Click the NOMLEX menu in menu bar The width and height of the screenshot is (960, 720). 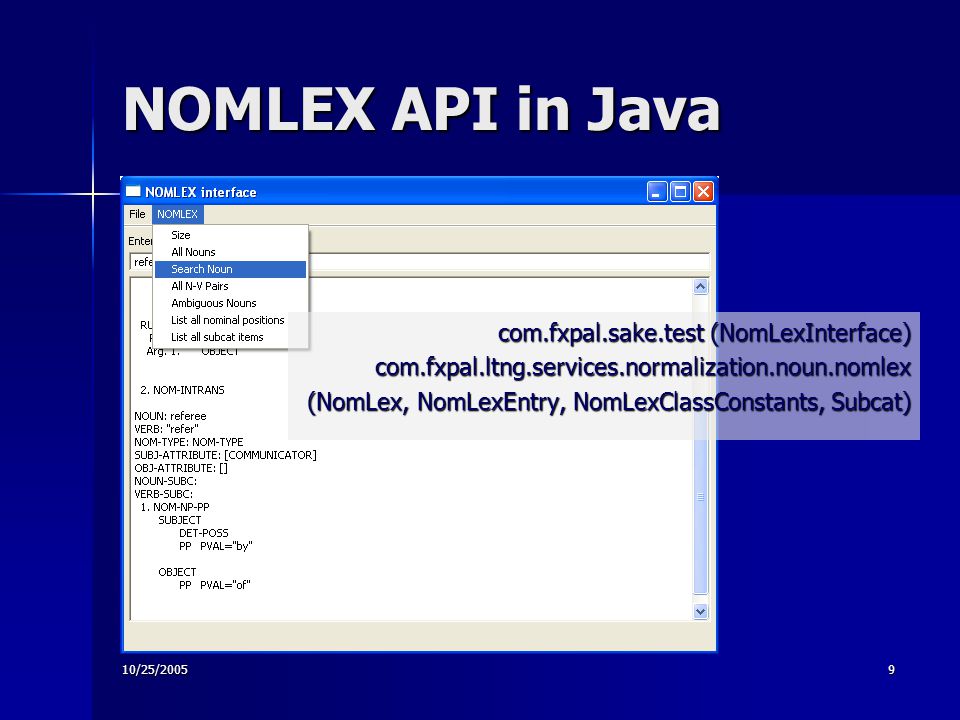(x=178, y=214)
